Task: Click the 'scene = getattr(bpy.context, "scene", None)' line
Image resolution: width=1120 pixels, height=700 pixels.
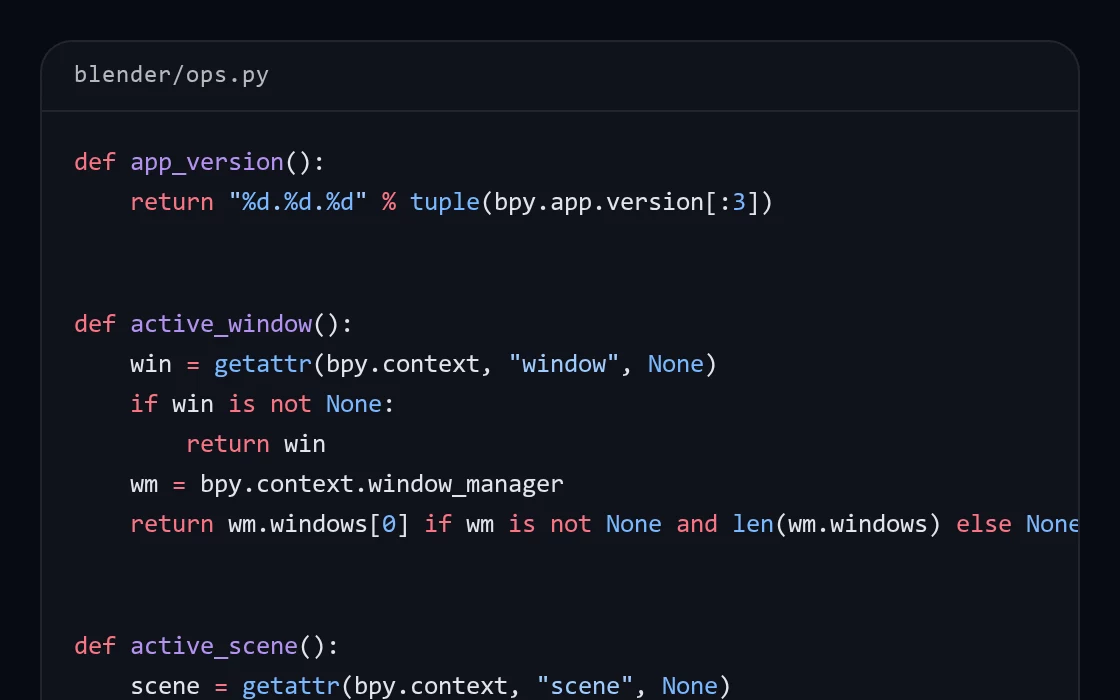Action: pyautogui.click(x=431, y=686)
